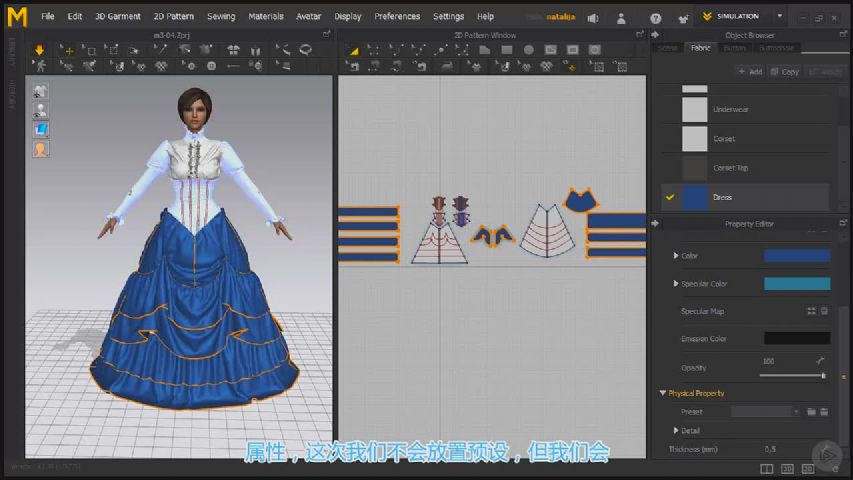Click the blue 3D environment display icon

40,130
